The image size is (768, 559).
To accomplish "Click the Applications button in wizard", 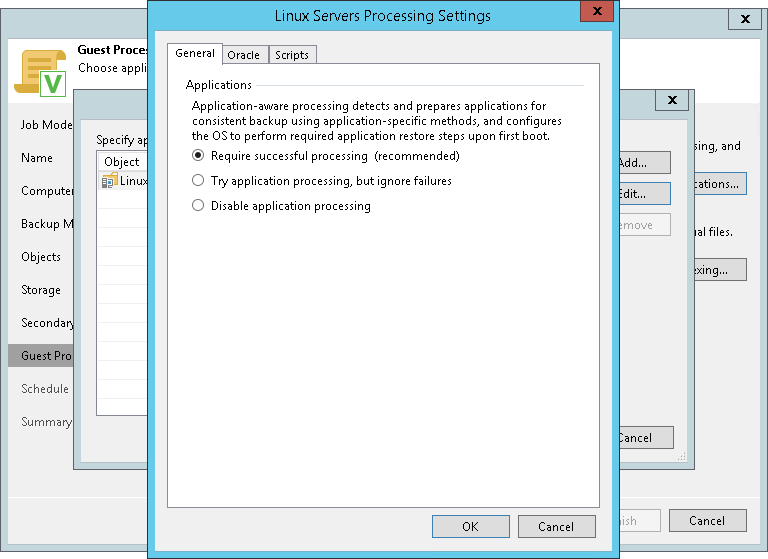I will click(x=720, y=184).
